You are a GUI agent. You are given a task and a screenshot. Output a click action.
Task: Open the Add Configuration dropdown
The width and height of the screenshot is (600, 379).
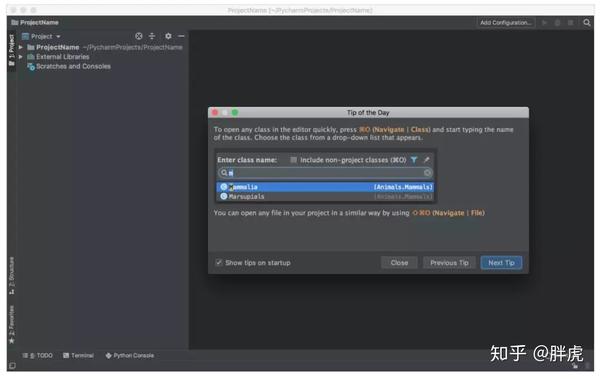tap(505, 23)
